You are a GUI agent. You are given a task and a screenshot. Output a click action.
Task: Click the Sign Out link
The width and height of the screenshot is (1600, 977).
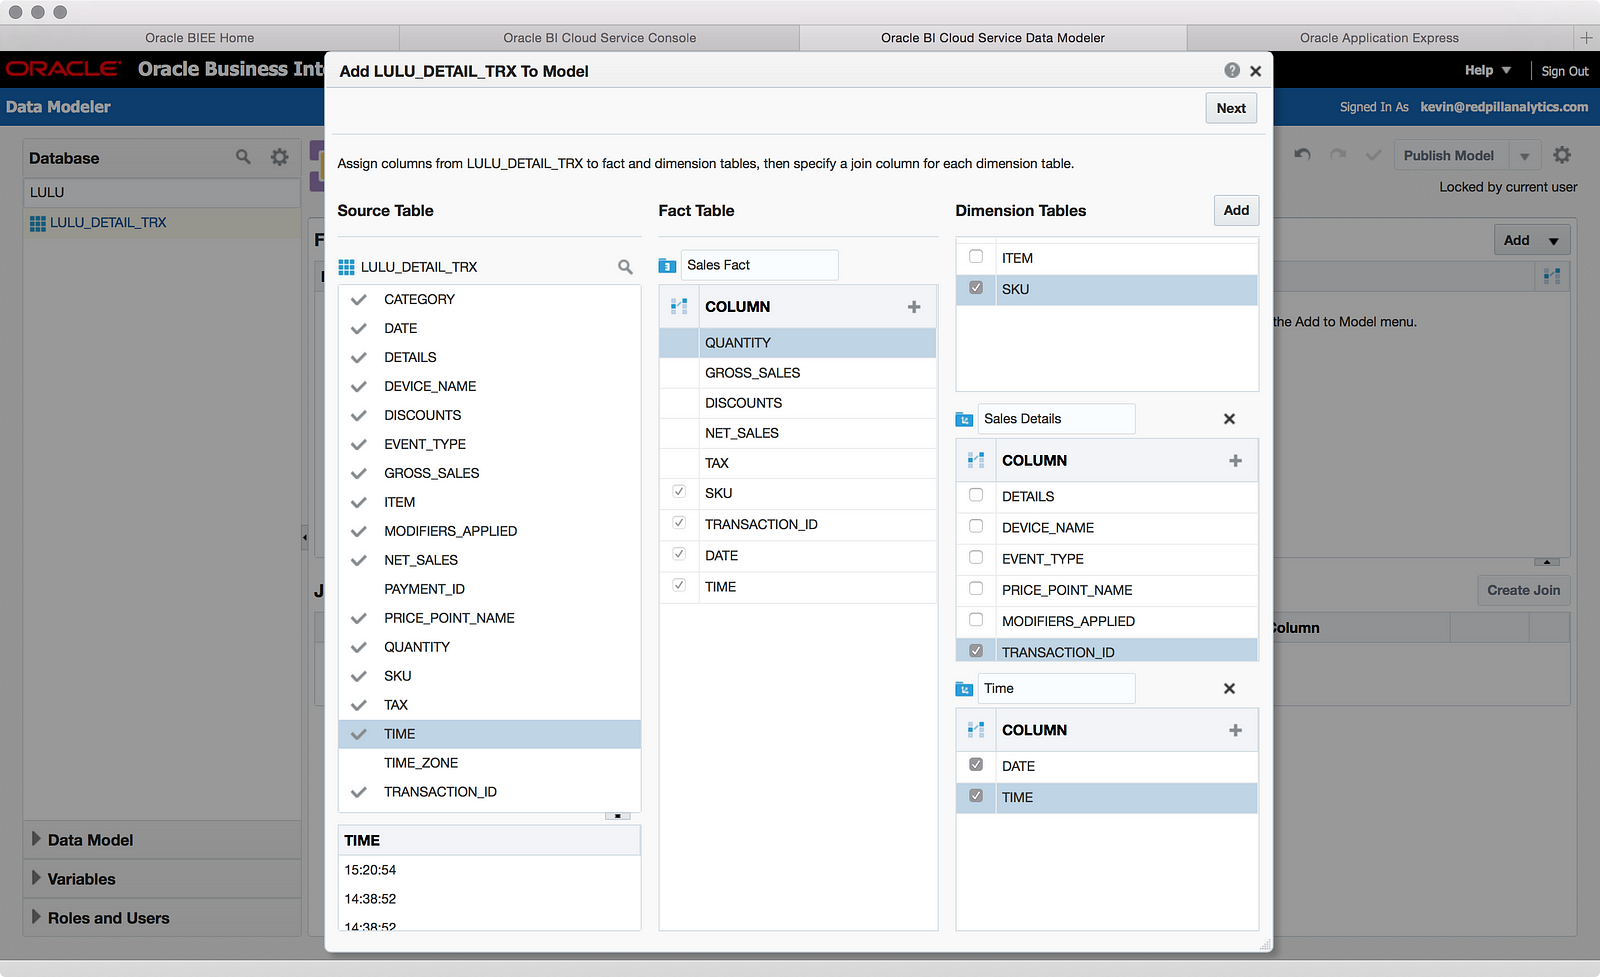(1565, 71)
